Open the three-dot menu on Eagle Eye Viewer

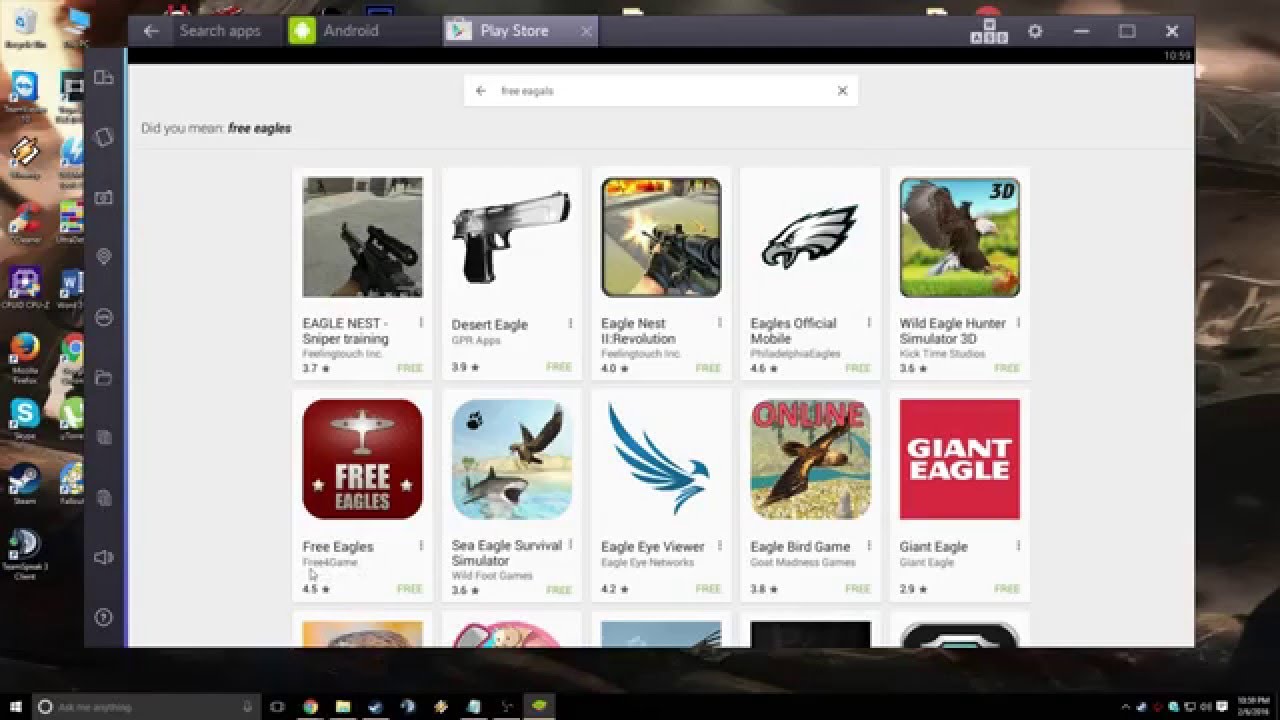pos(719,545)
